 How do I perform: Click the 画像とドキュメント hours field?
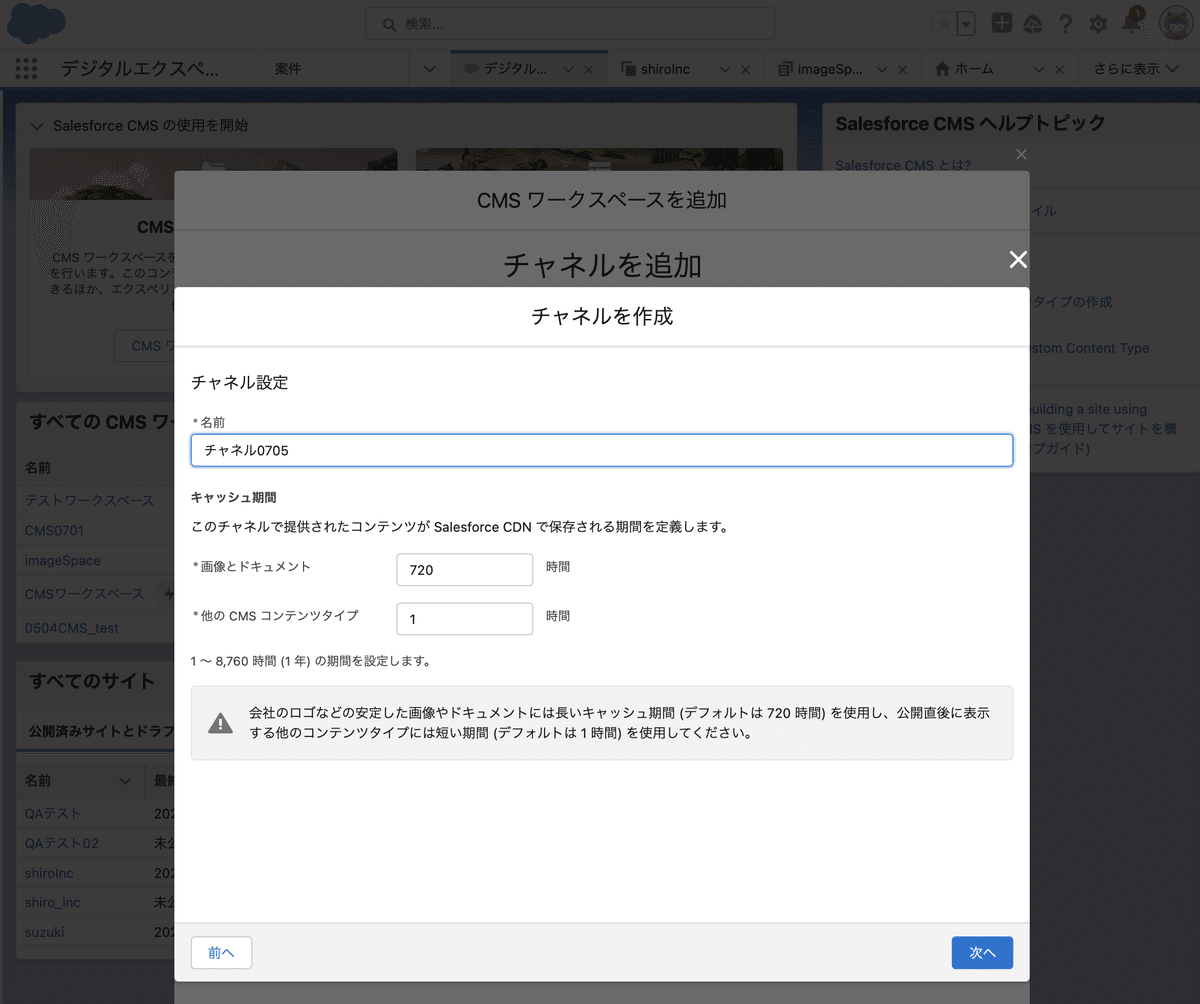pyautogui.click(x=465, y=570)
